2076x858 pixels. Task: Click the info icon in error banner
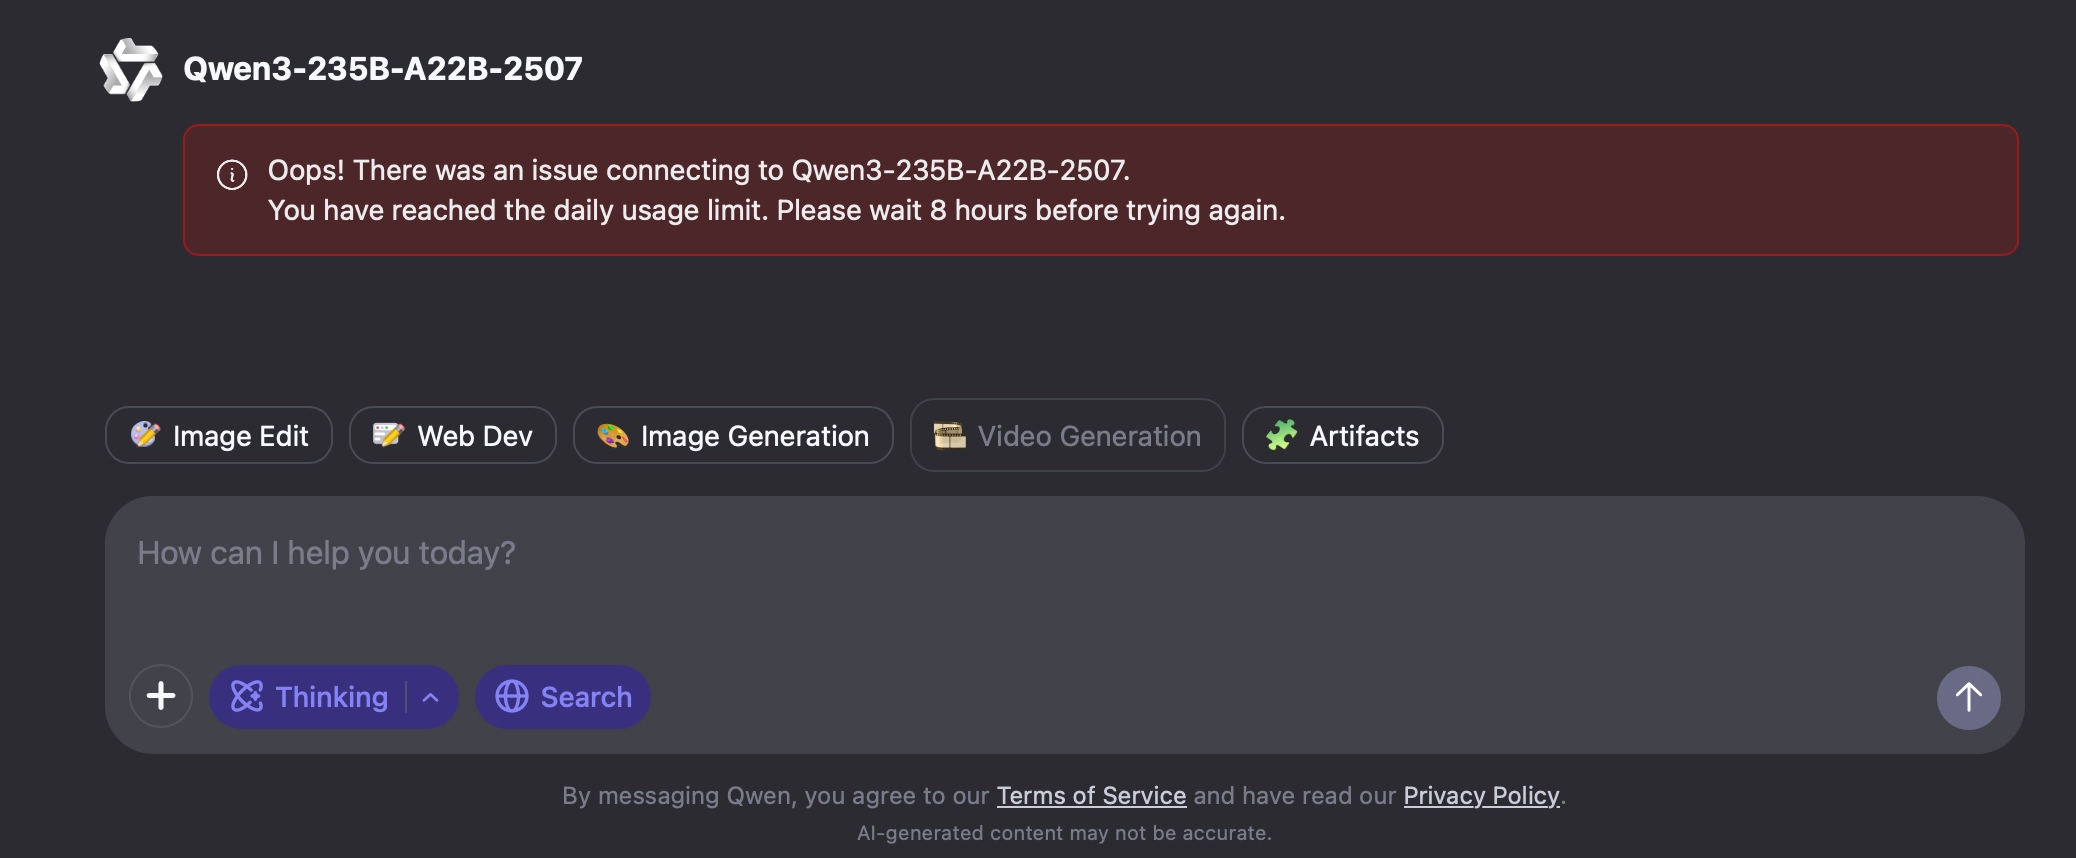(232, 175)
